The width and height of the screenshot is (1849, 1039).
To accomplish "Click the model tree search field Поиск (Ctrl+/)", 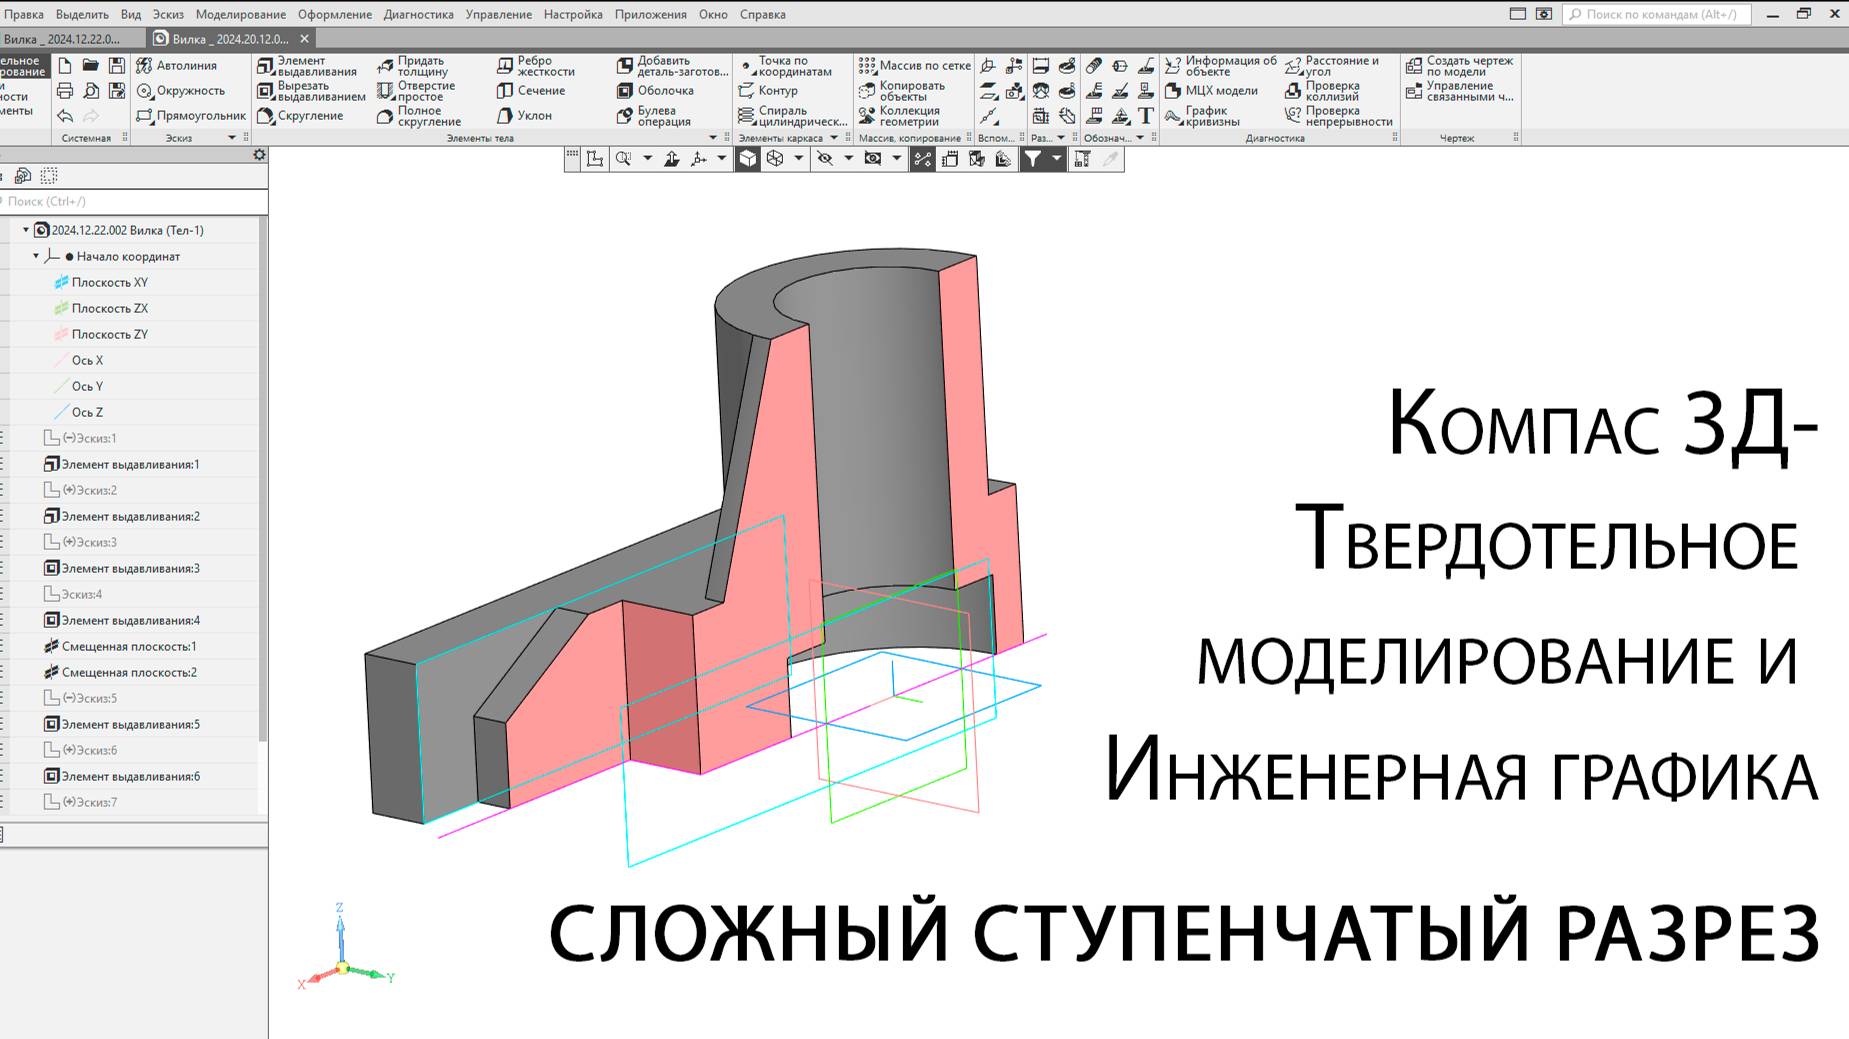I will 134,201.
